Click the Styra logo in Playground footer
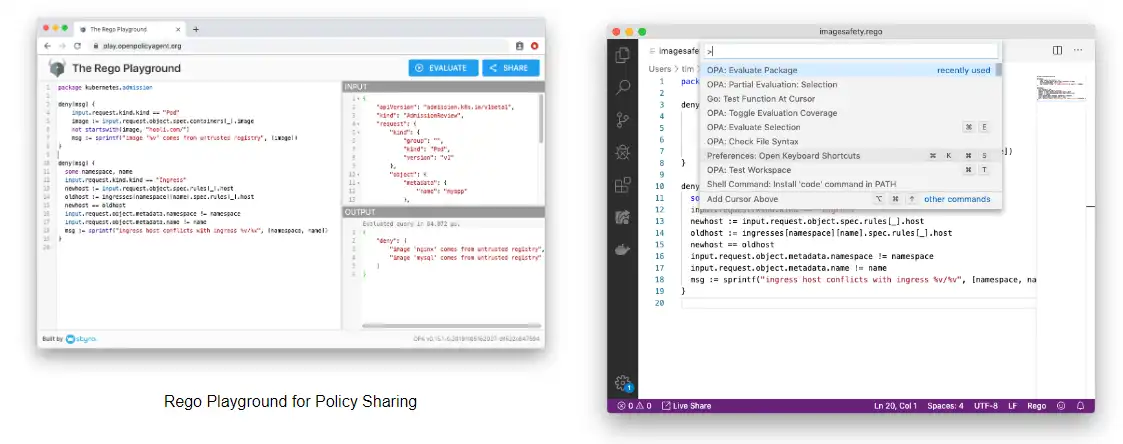The height and width of the screenshot is (444, 1123). (80, 339)
